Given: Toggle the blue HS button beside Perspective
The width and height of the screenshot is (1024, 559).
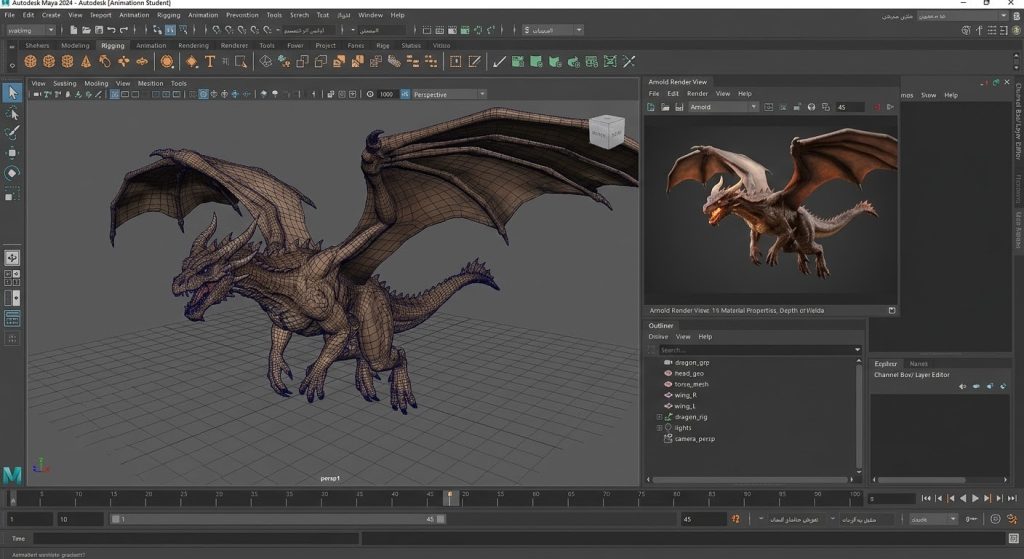Looking at the screenshot, I should click(405, 95).
